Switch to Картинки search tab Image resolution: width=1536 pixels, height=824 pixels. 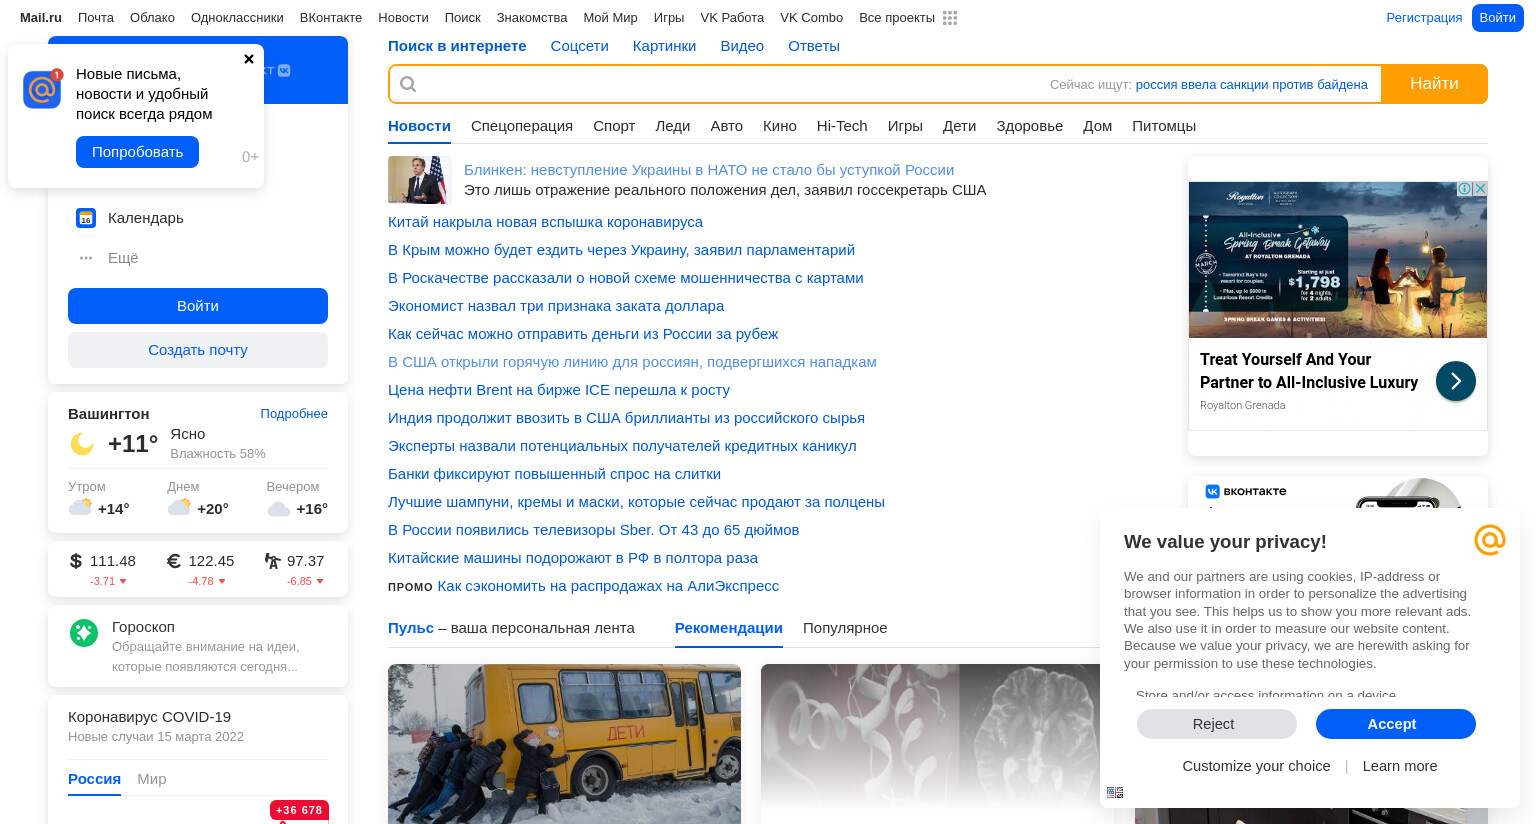click(x=664, y=46)
